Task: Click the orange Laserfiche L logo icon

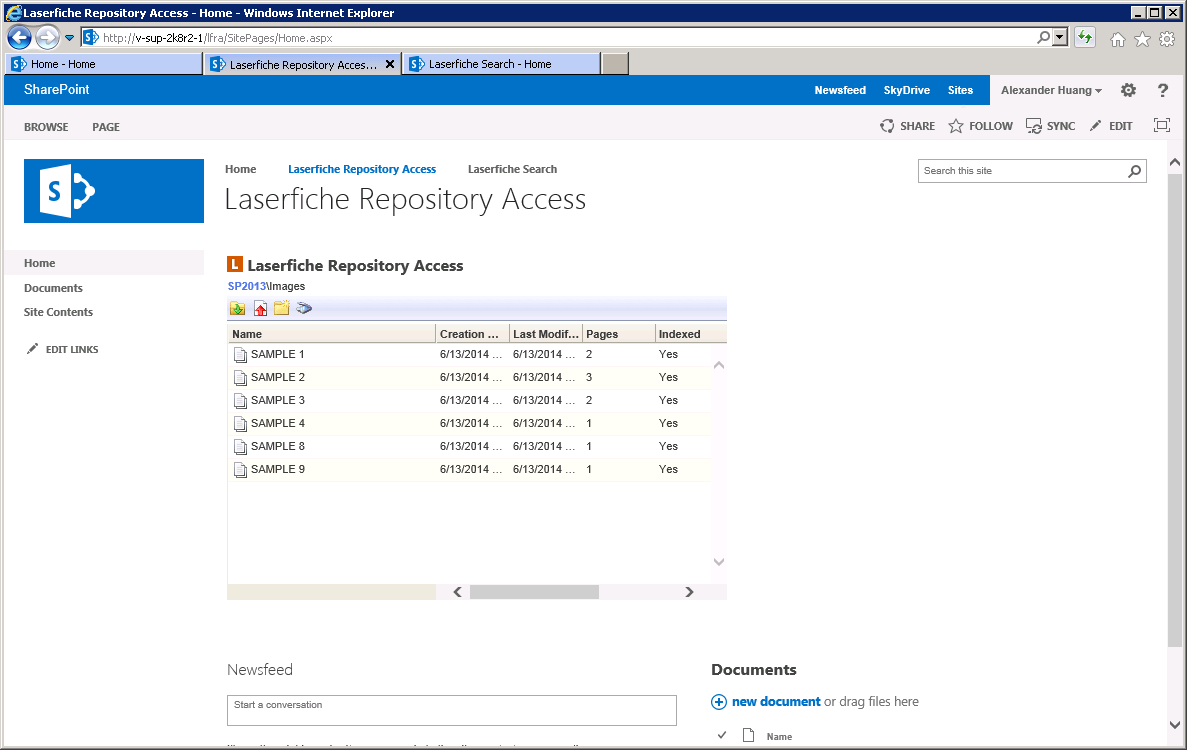Action: point(235,264)
